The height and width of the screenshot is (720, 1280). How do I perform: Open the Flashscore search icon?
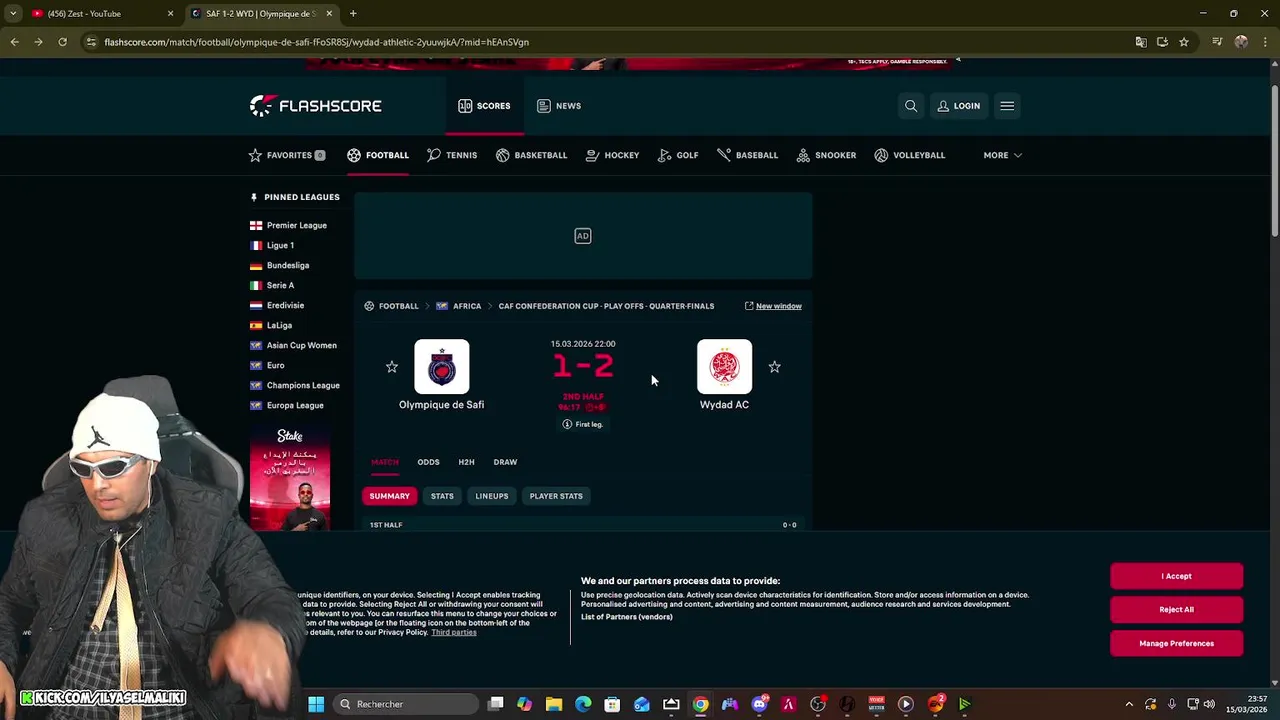click(911, 106)
